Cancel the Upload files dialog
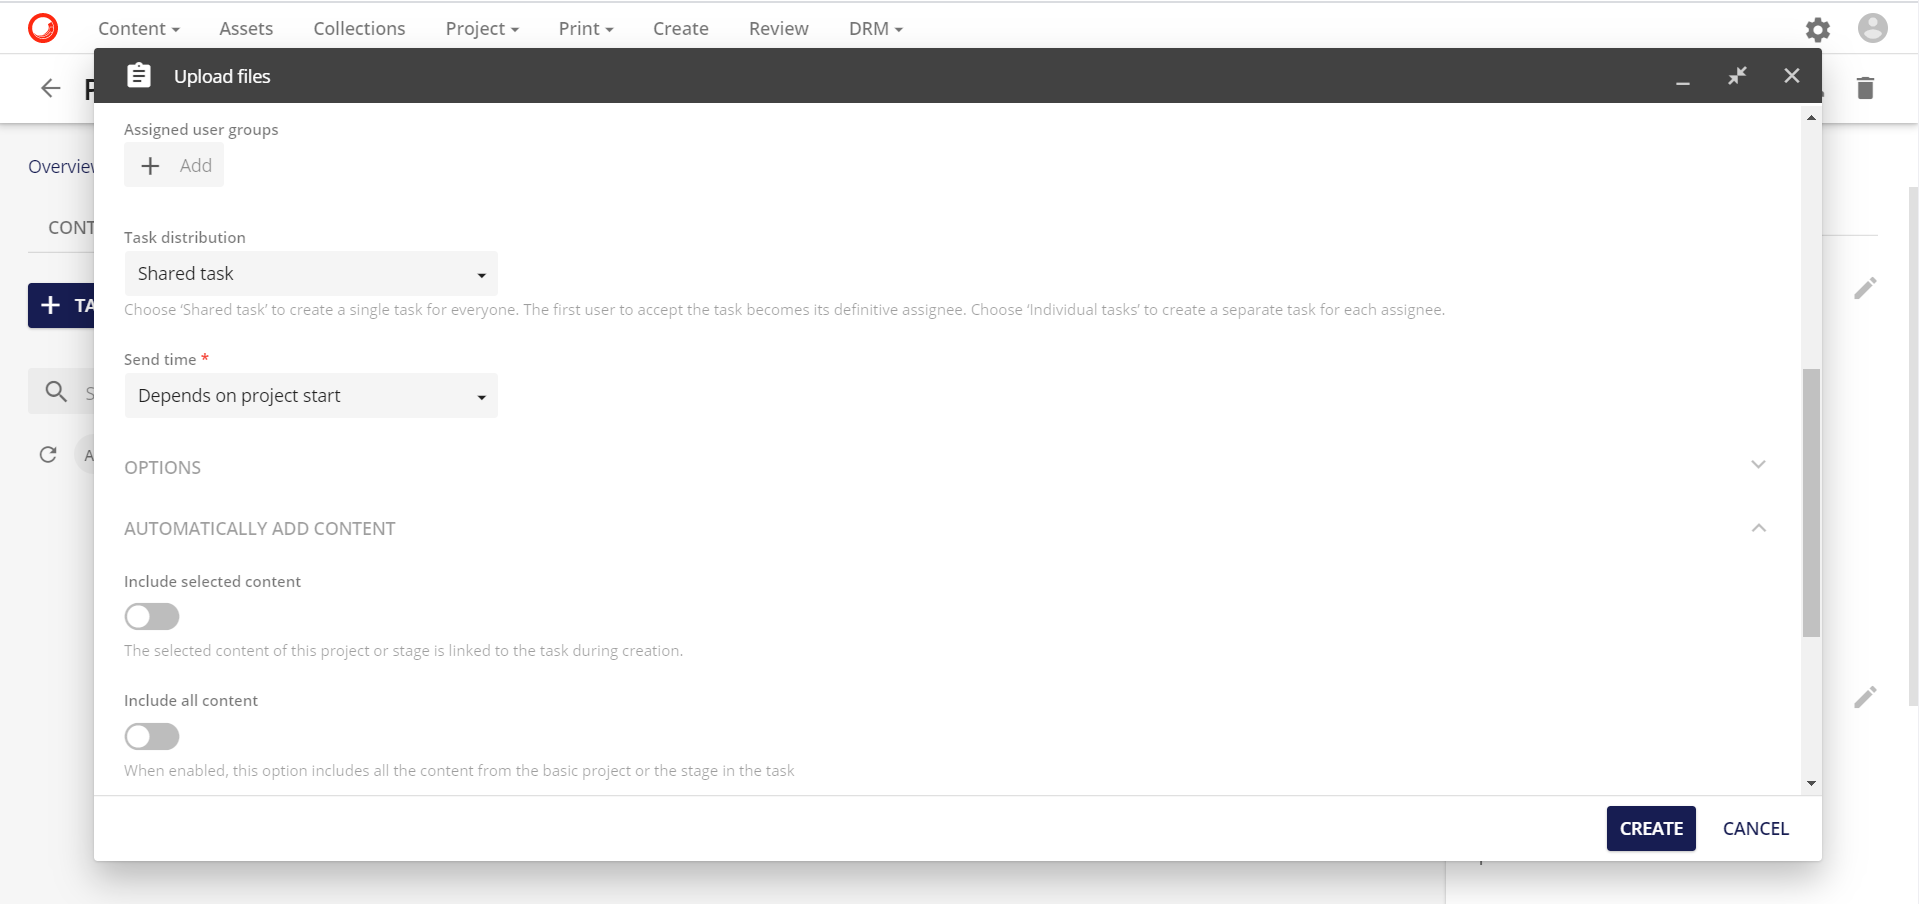This screenshot has height=904, width=1919. [x=1755, y=828]
